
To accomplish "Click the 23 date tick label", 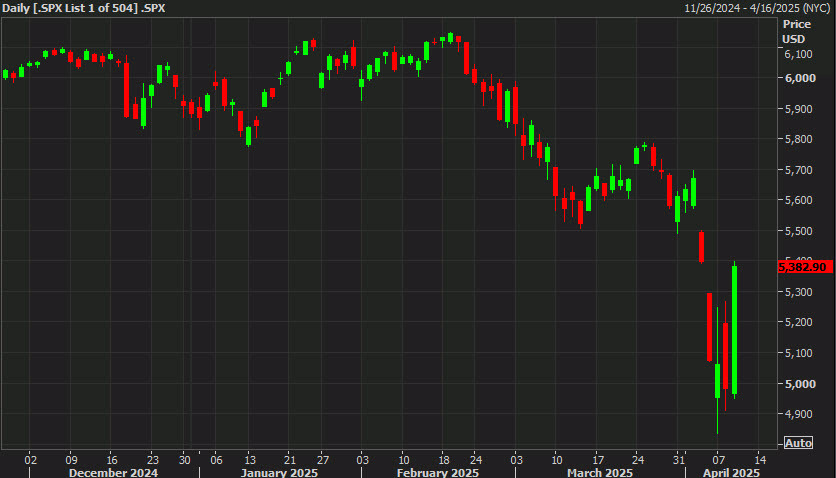I will tap(152, 460).
